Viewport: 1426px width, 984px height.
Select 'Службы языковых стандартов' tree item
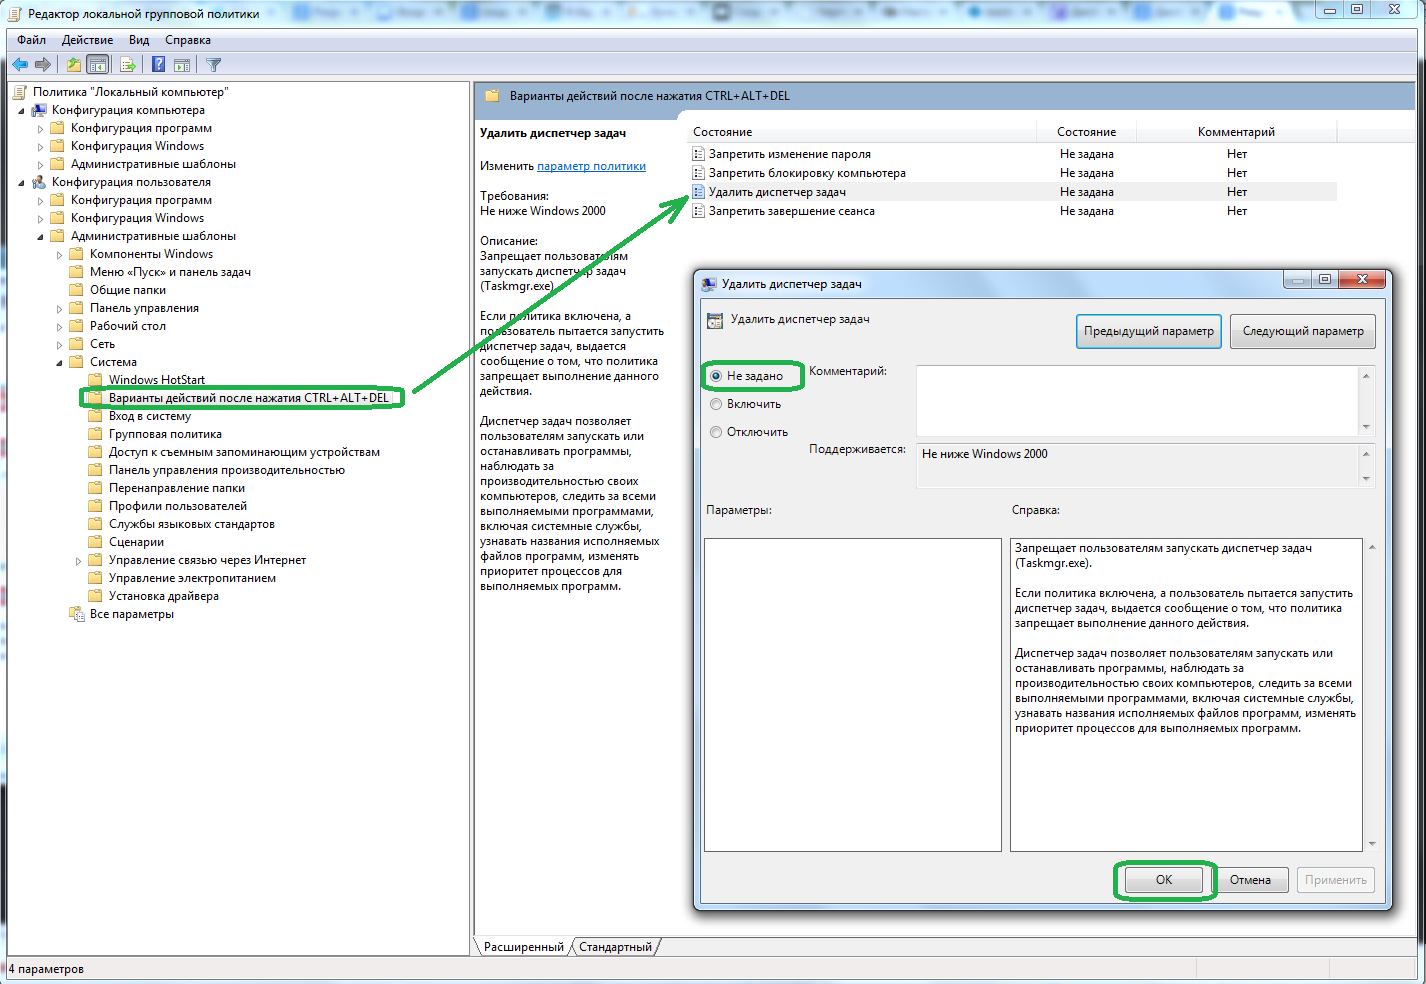[x=191, y=524]
